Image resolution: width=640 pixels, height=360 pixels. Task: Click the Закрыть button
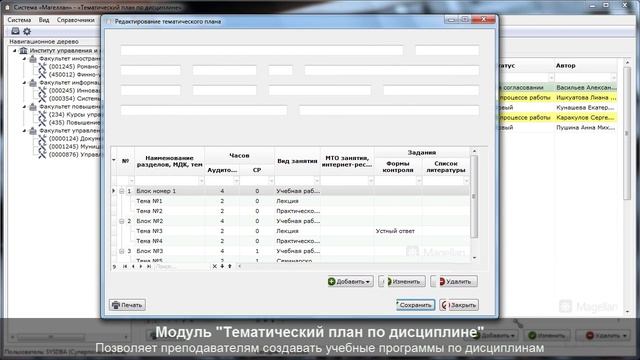point(459,305)
